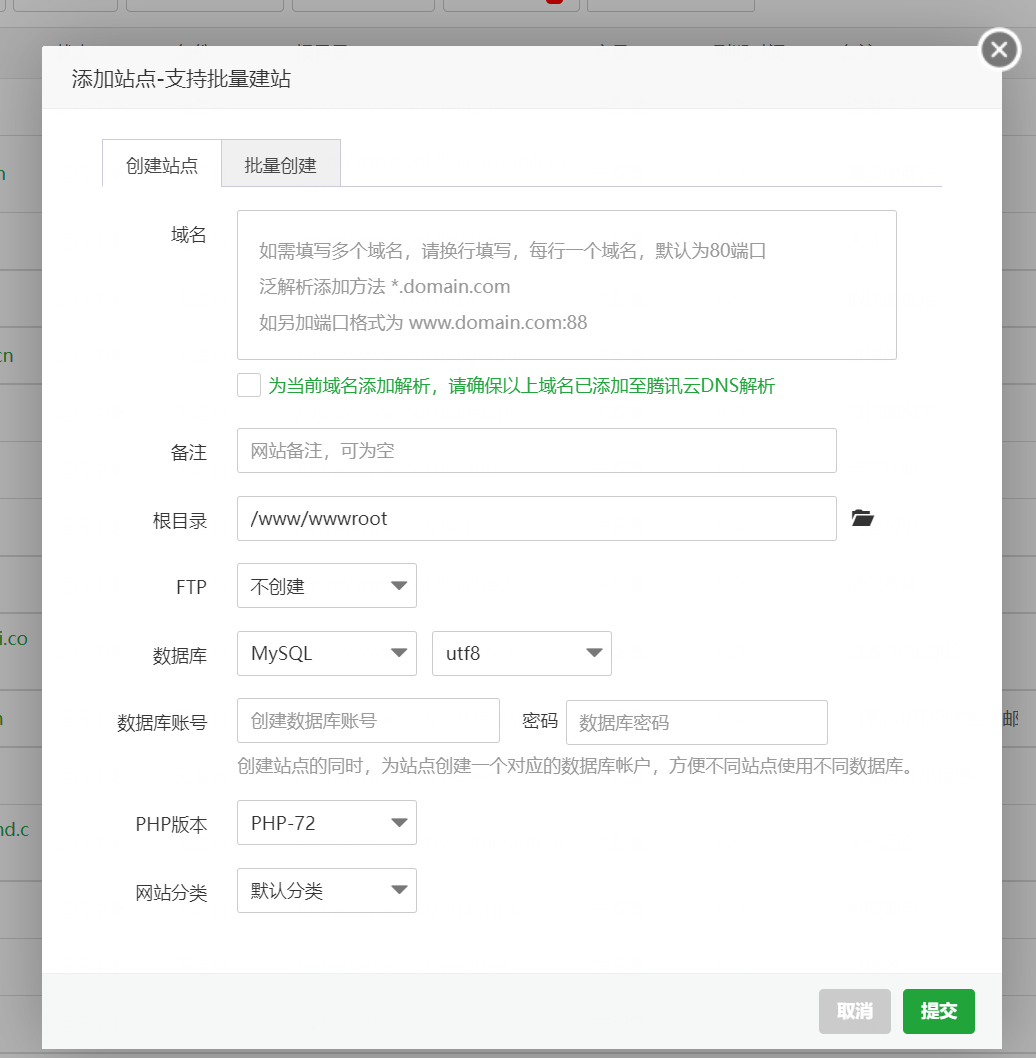
Task: Expand the FTP 不创建 dropdown
Action: click(x=326, y=586)
